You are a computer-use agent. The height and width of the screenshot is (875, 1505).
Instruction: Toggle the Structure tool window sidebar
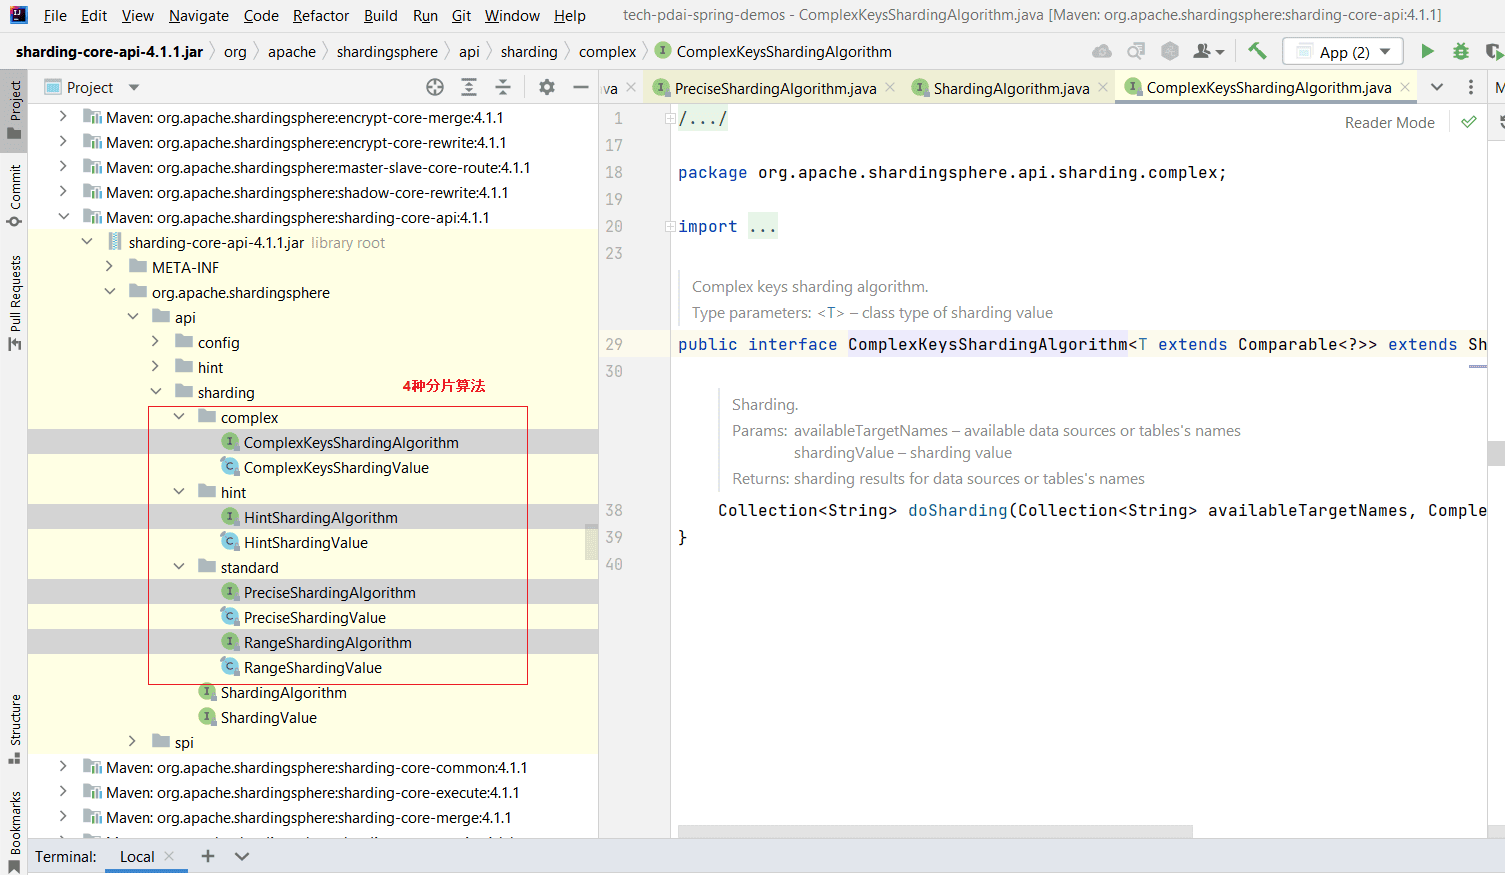click(15, 726)
